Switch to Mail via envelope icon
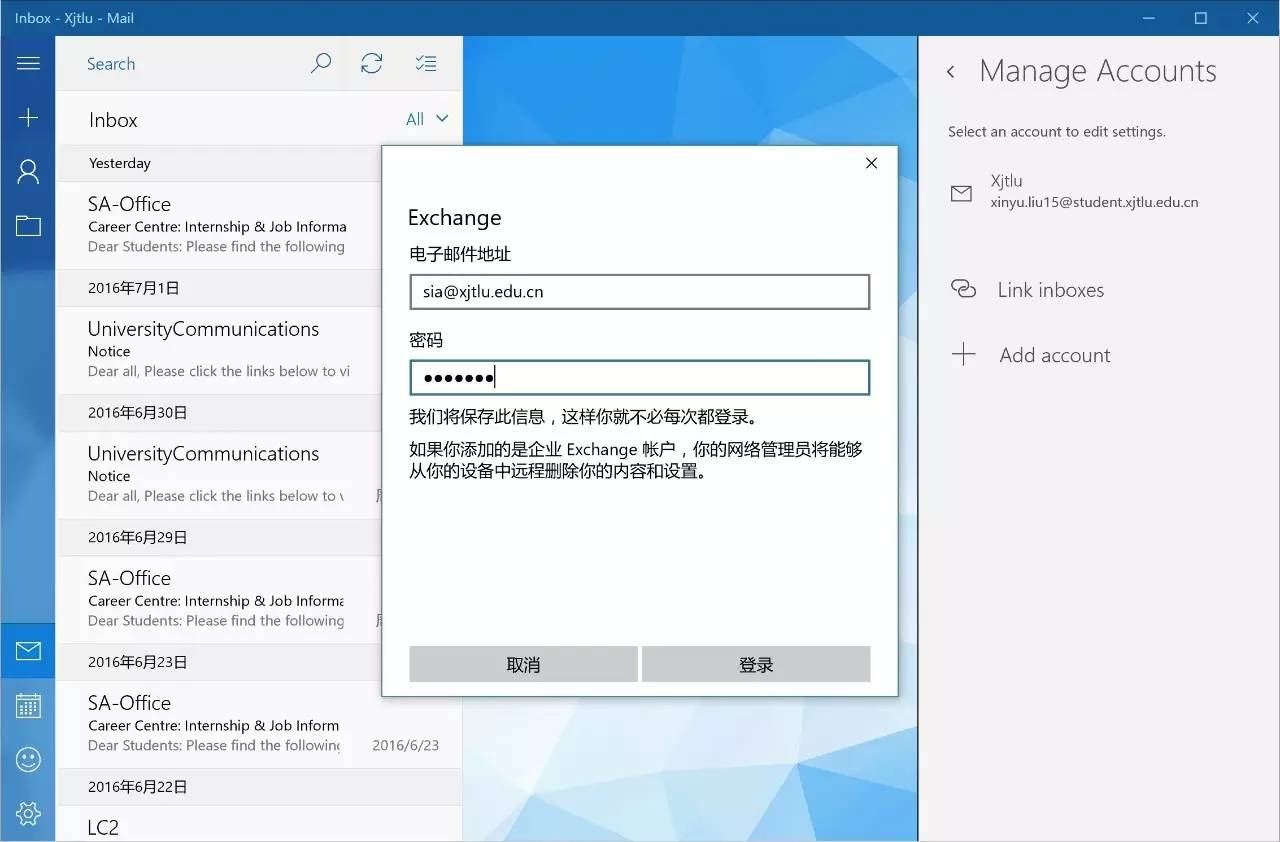1280x842 pixels. (x=28, y=652)
